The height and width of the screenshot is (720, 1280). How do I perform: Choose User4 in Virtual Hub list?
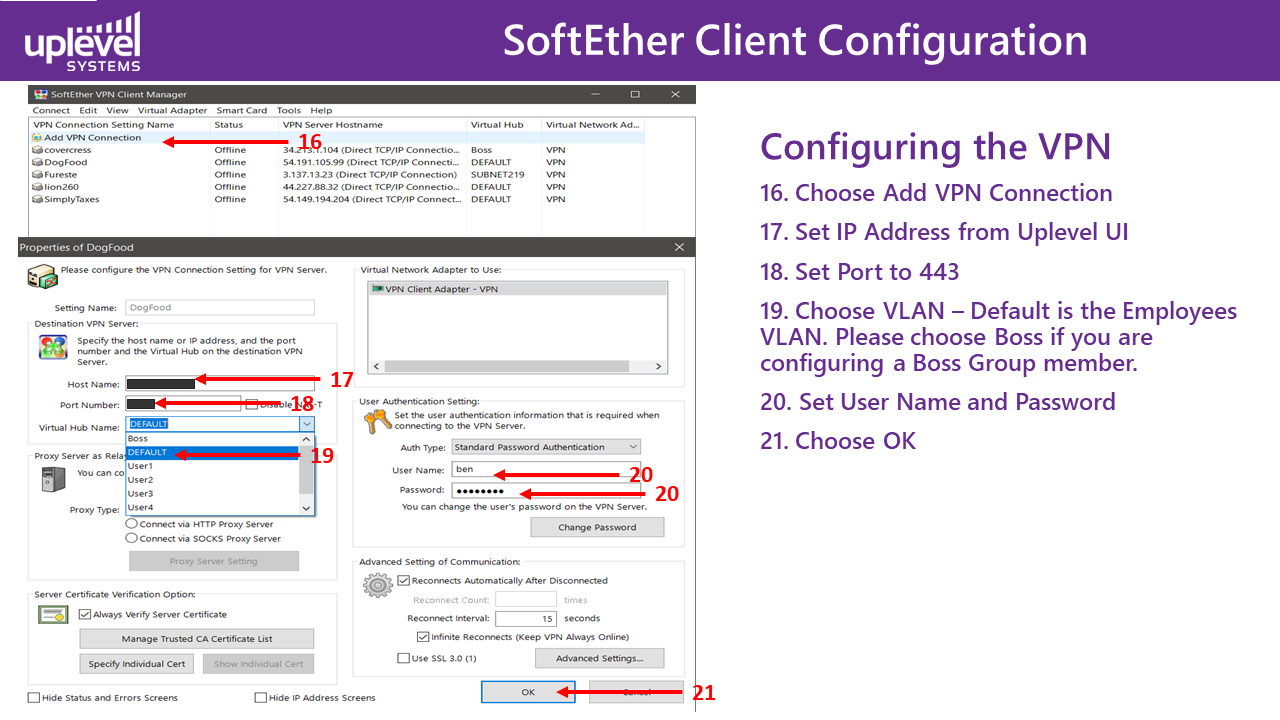[x=212, y=507]
